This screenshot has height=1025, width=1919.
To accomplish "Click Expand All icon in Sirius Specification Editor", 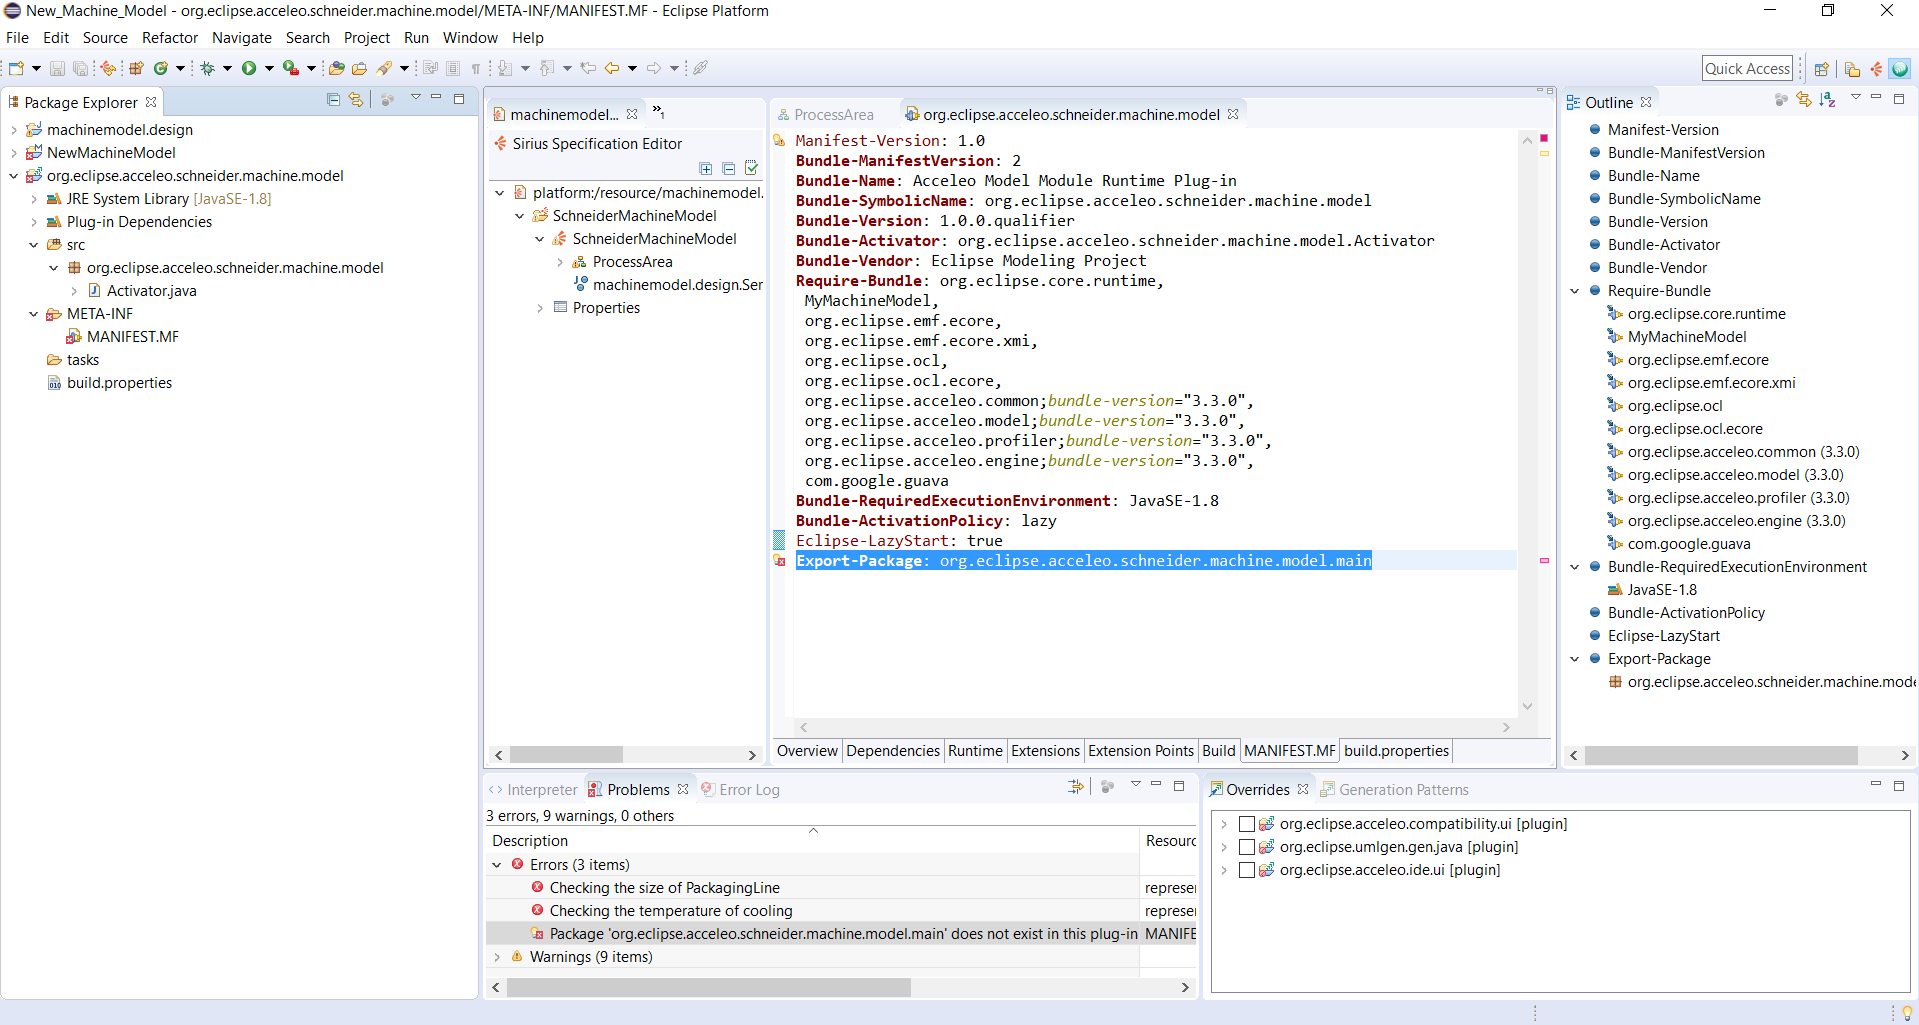I will (x=706, y=169).
